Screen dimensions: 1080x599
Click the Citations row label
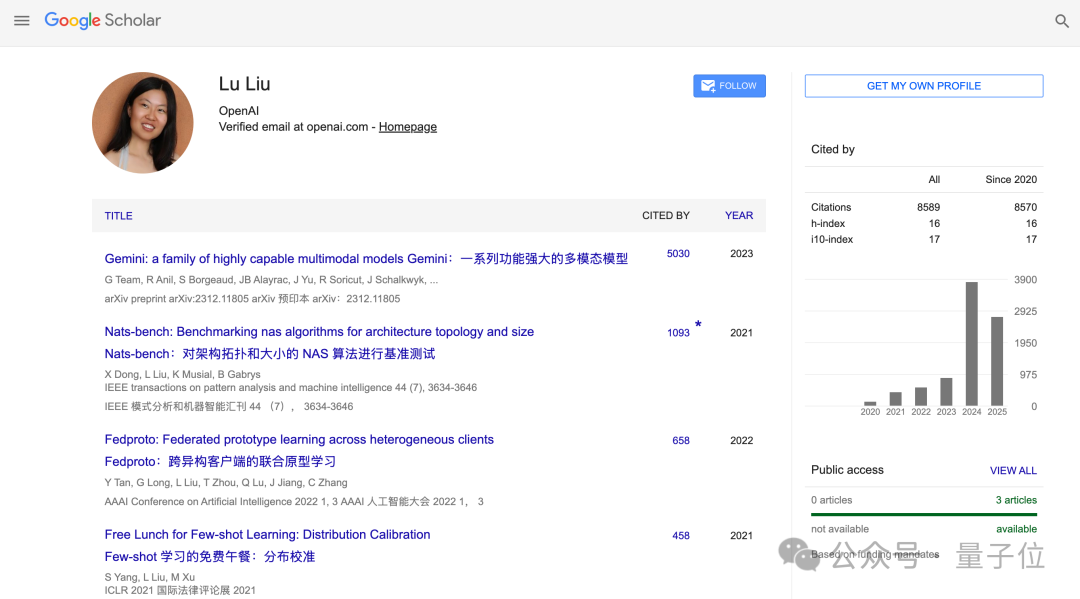click(831, 207)
